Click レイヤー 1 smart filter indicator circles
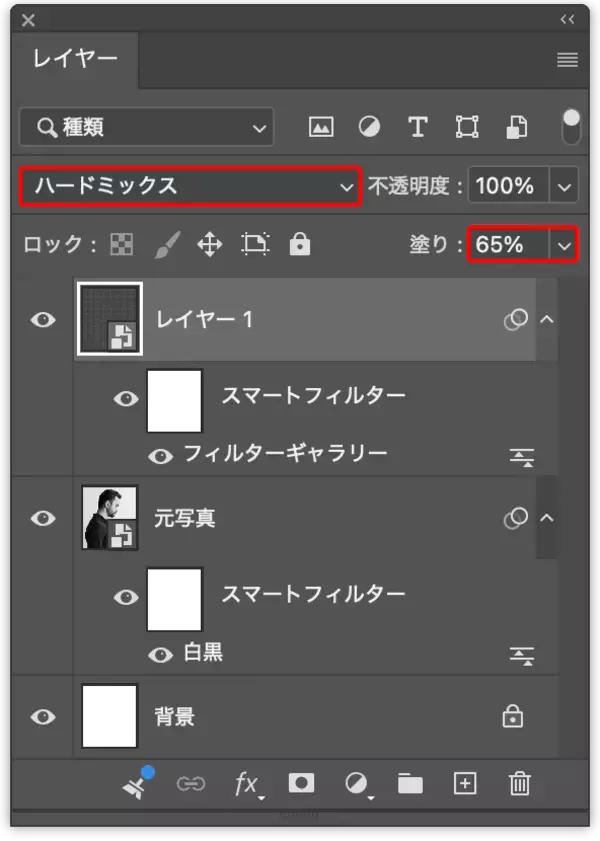600x841 pixels. click(x=515, y=320)
